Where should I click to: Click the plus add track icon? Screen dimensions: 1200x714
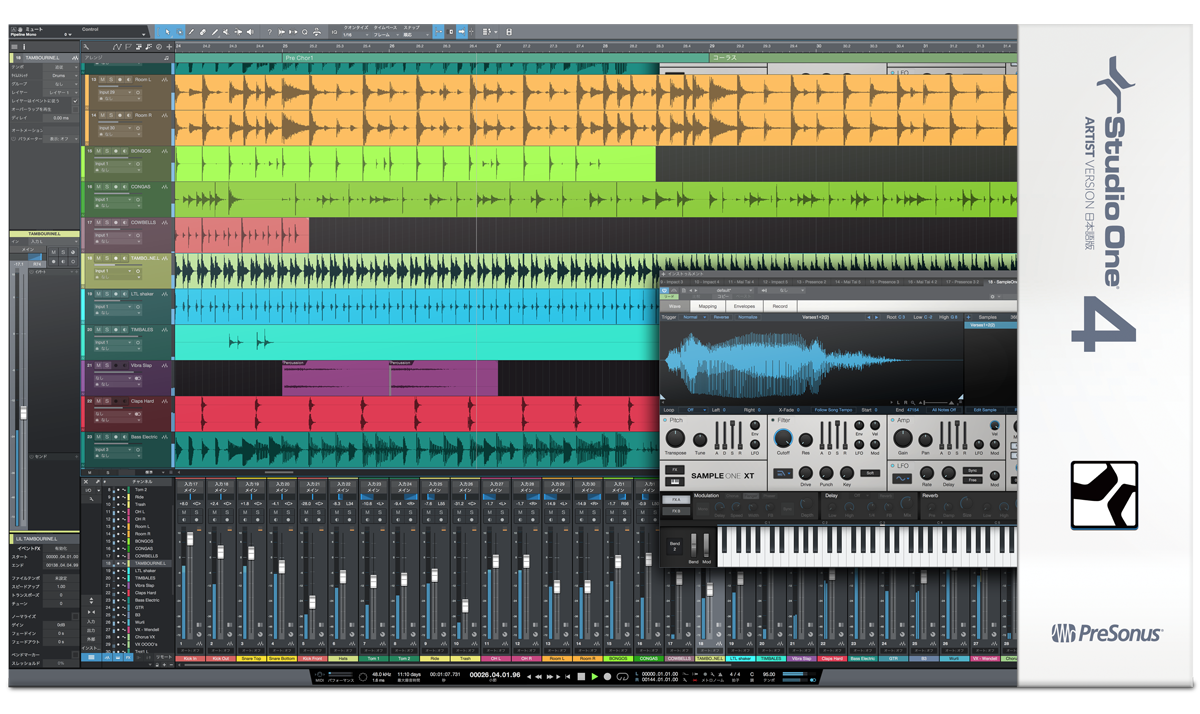pos(169,46)
